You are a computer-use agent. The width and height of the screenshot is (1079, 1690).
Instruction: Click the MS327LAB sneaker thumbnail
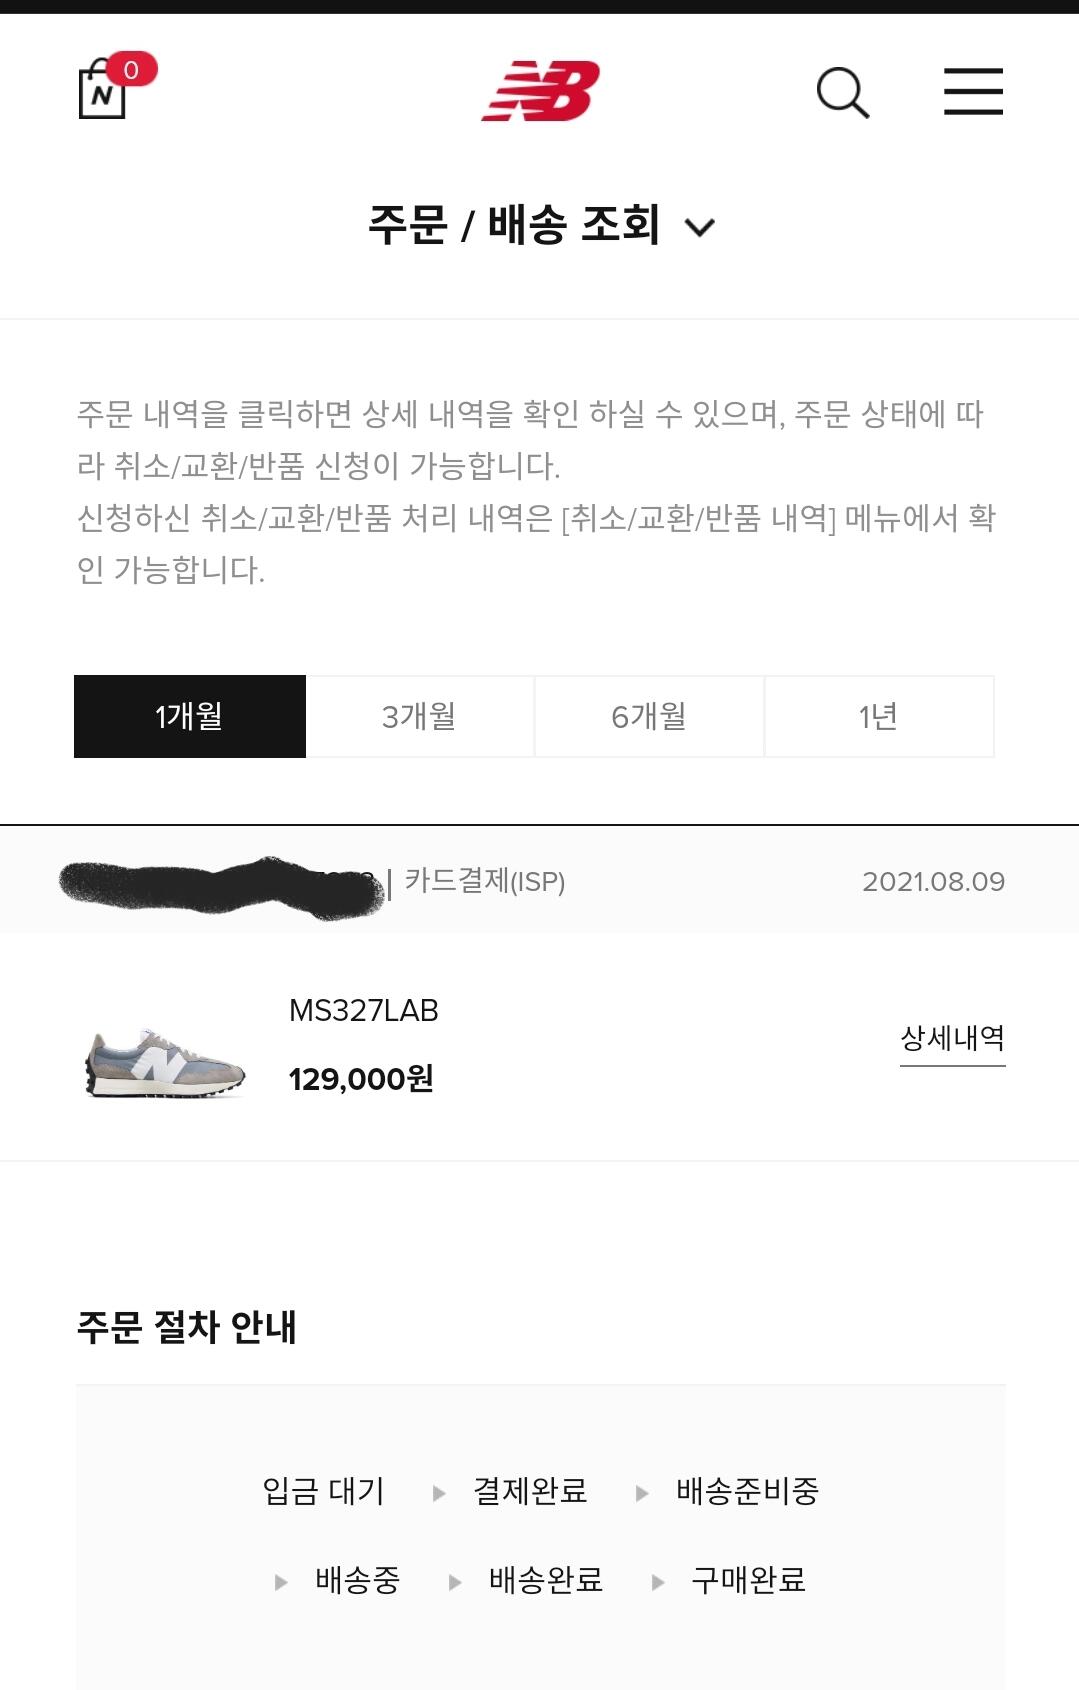(165, 1062)
